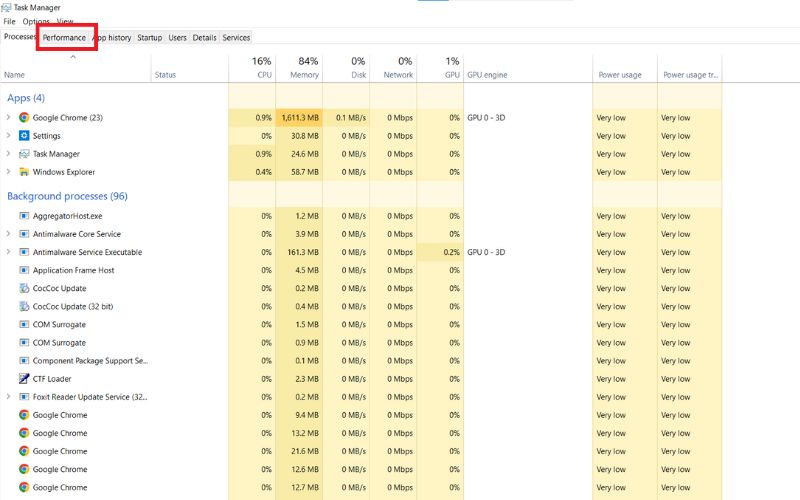
Task: Switch to the Services tab
Action: tap(236, 37)
